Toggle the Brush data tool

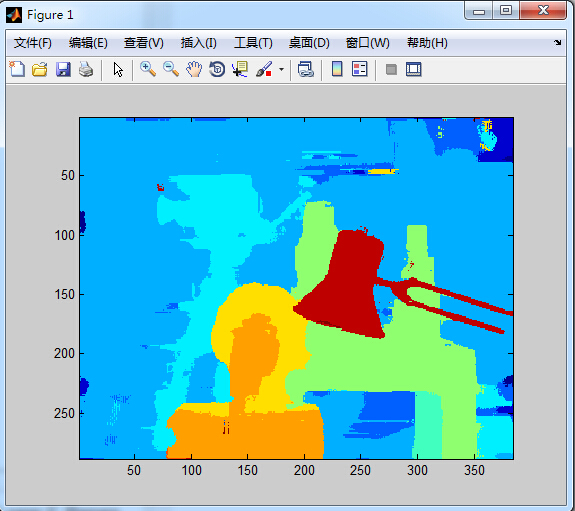pos(264,69)
